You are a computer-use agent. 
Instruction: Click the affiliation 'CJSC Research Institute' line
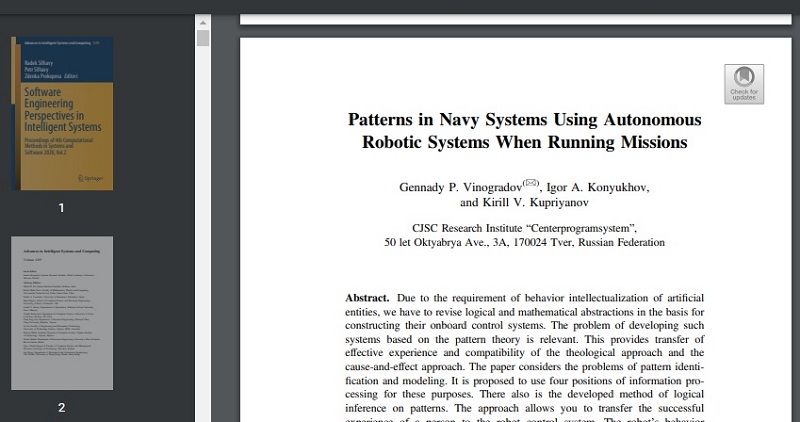(x=524, y=228)
